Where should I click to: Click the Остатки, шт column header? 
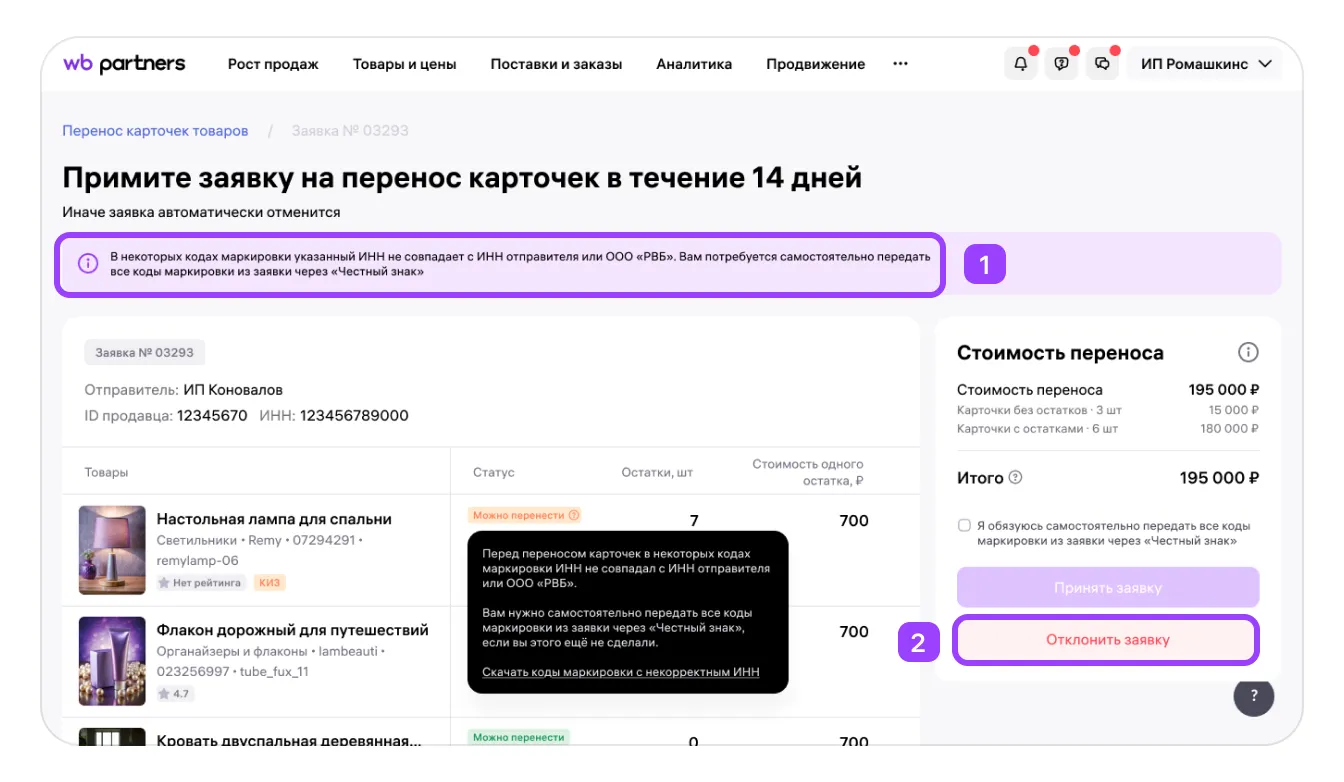(x=657, y=472)
